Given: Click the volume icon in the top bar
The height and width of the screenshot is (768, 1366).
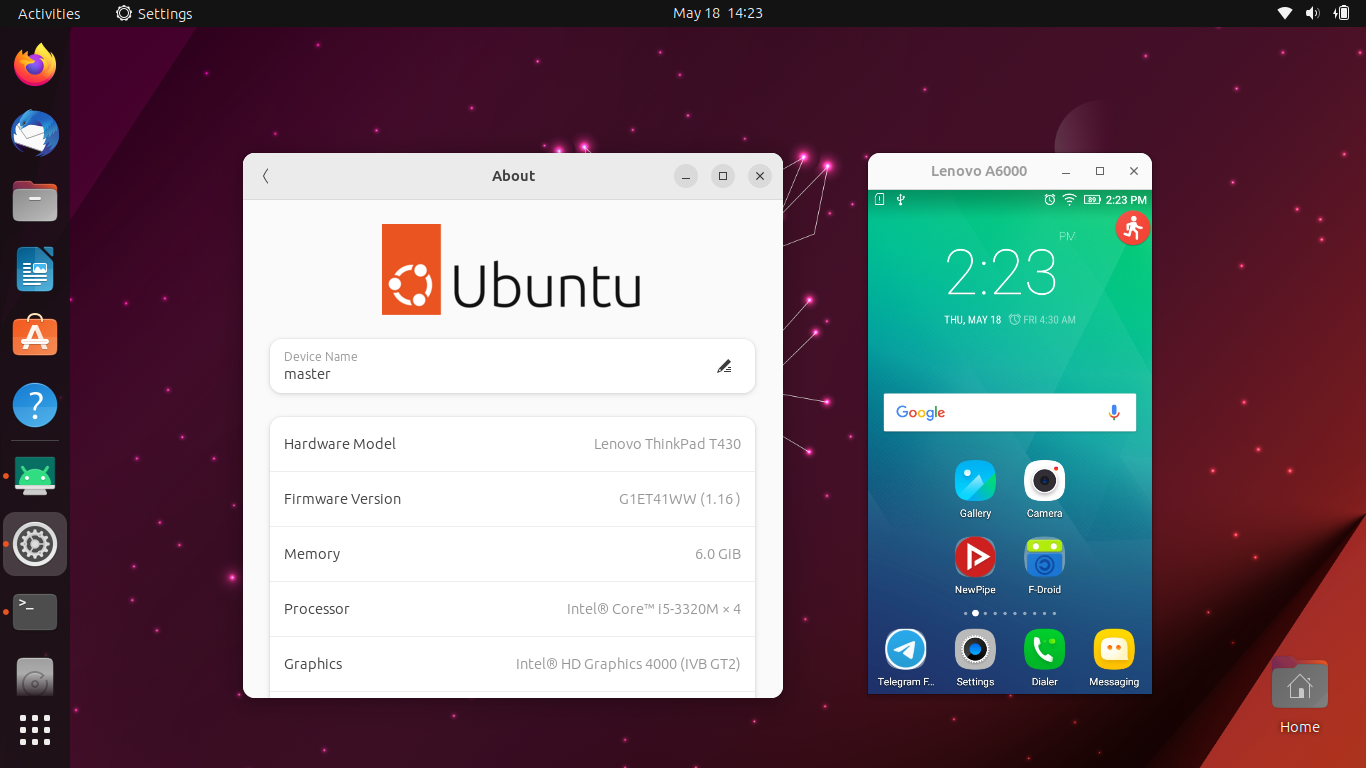Looking at the screenshot, I should tap(1312, 13).
